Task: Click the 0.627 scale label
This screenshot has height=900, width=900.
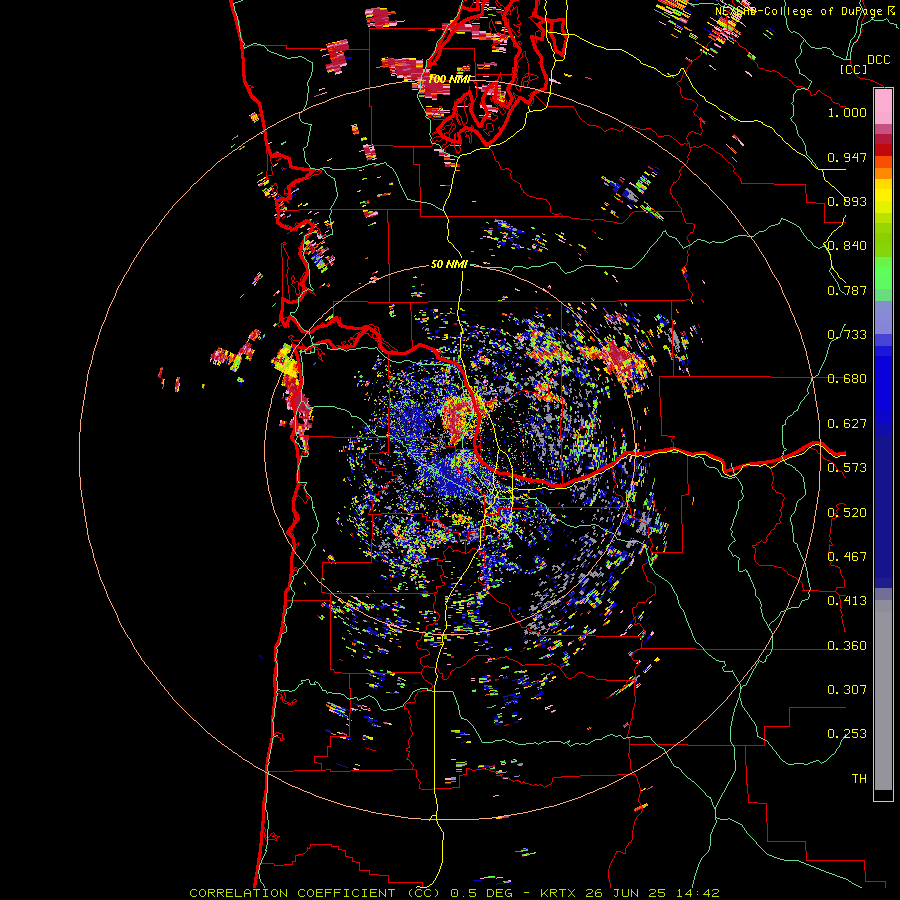Action: click(x=847, y=424)
